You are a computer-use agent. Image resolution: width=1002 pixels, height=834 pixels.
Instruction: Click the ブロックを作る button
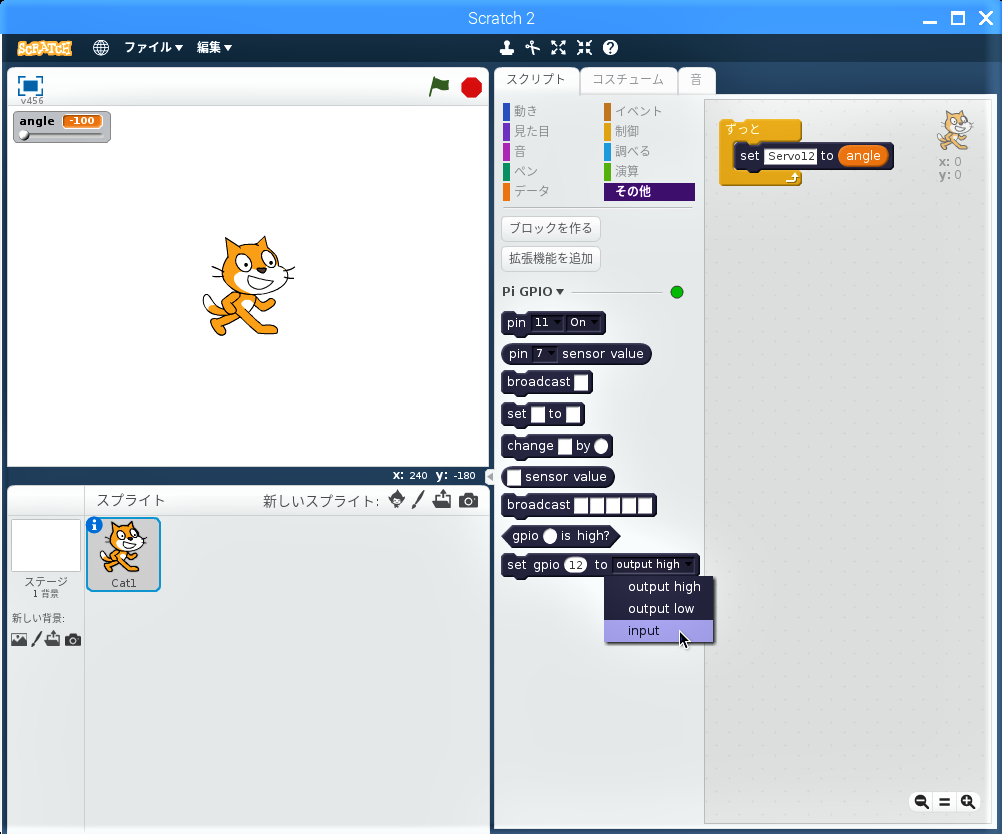click(550, 228)
